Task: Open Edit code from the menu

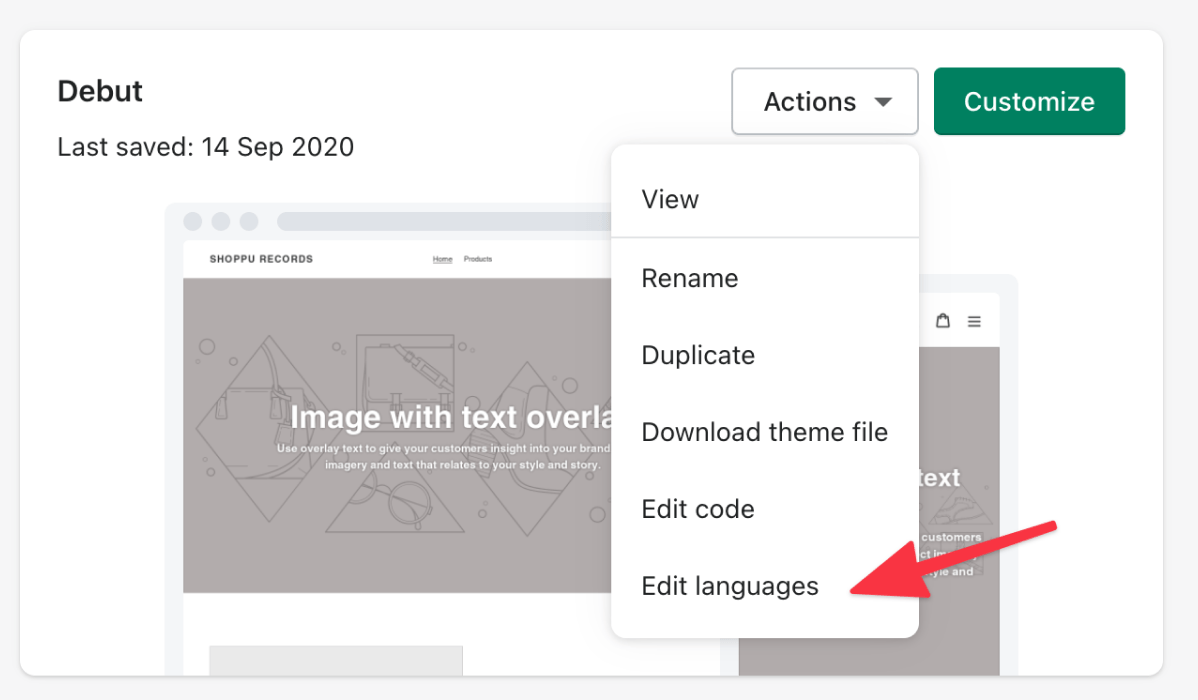Action: click(698, 509)
